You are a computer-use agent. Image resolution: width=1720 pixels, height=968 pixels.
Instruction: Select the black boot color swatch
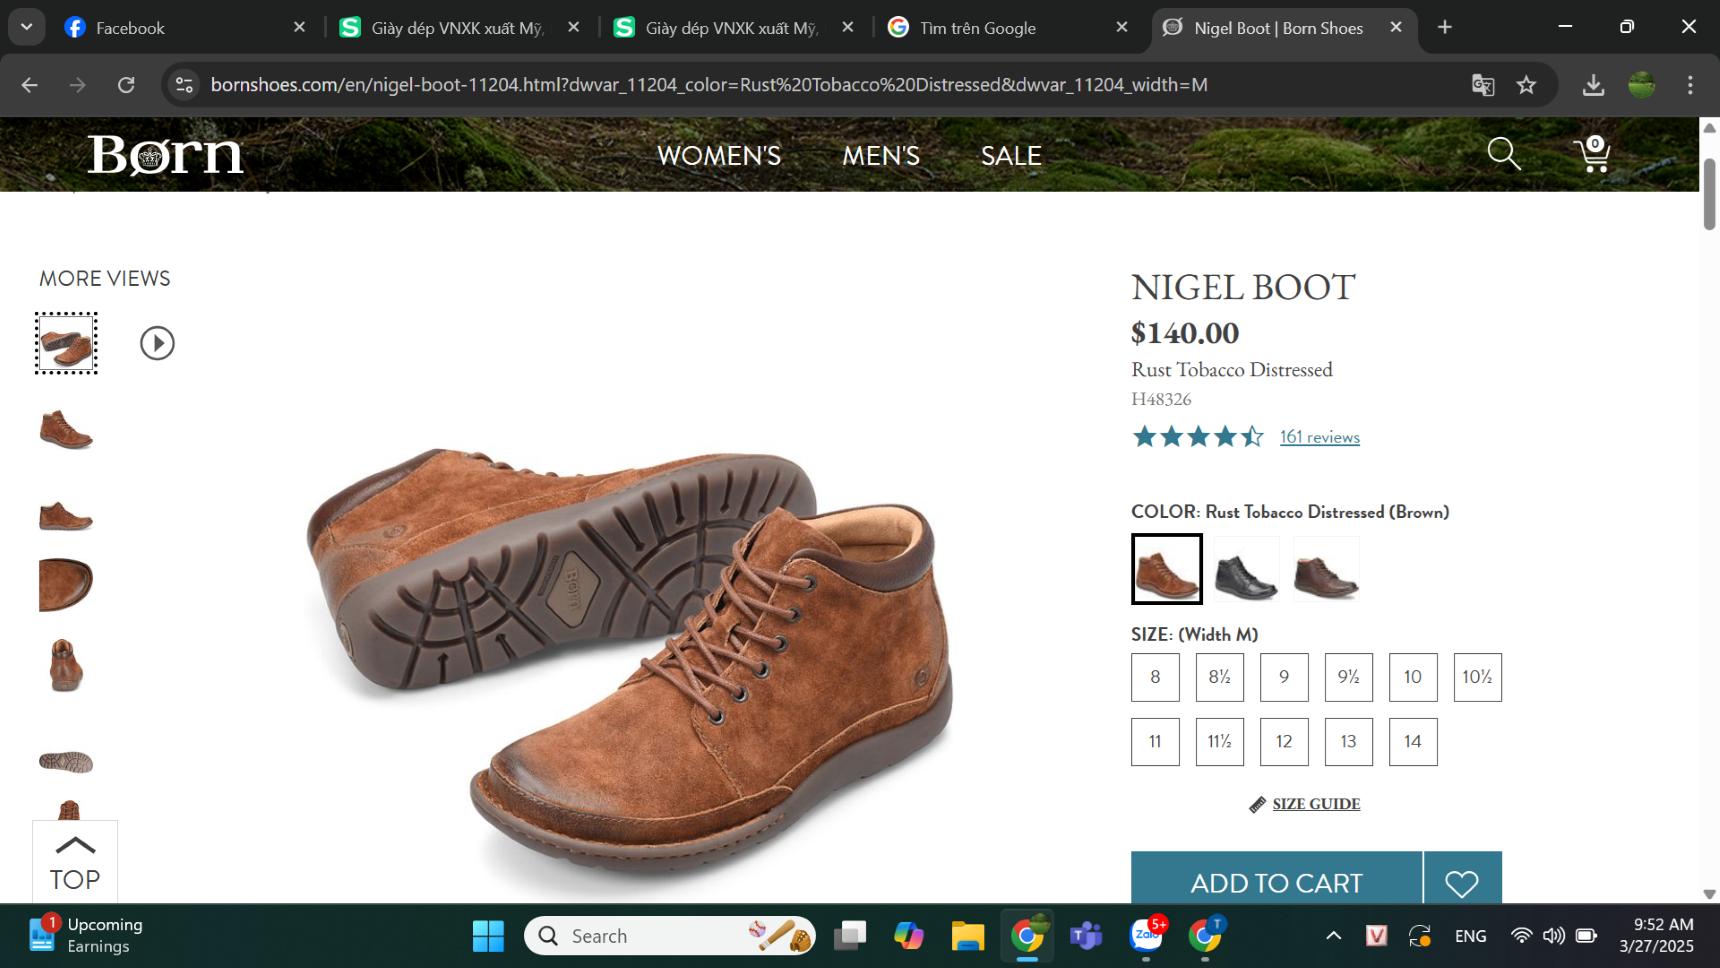click(1246, 569)
